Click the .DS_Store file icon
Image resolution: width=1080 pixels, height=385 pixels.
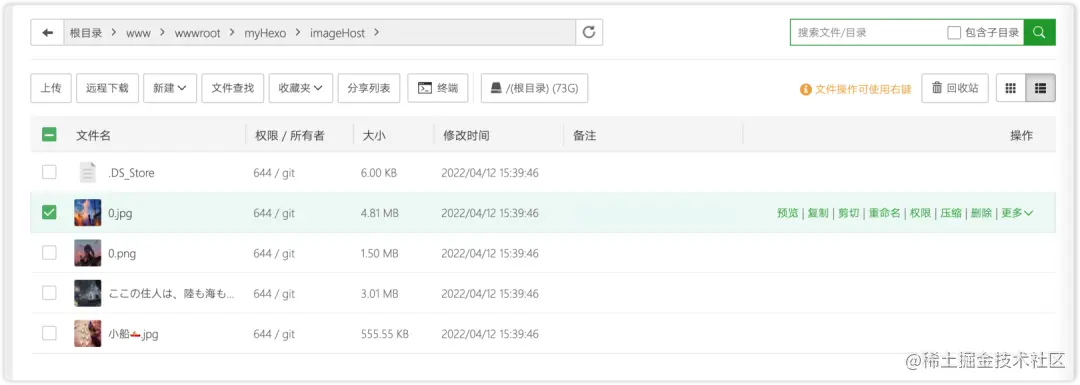(87, 173)
